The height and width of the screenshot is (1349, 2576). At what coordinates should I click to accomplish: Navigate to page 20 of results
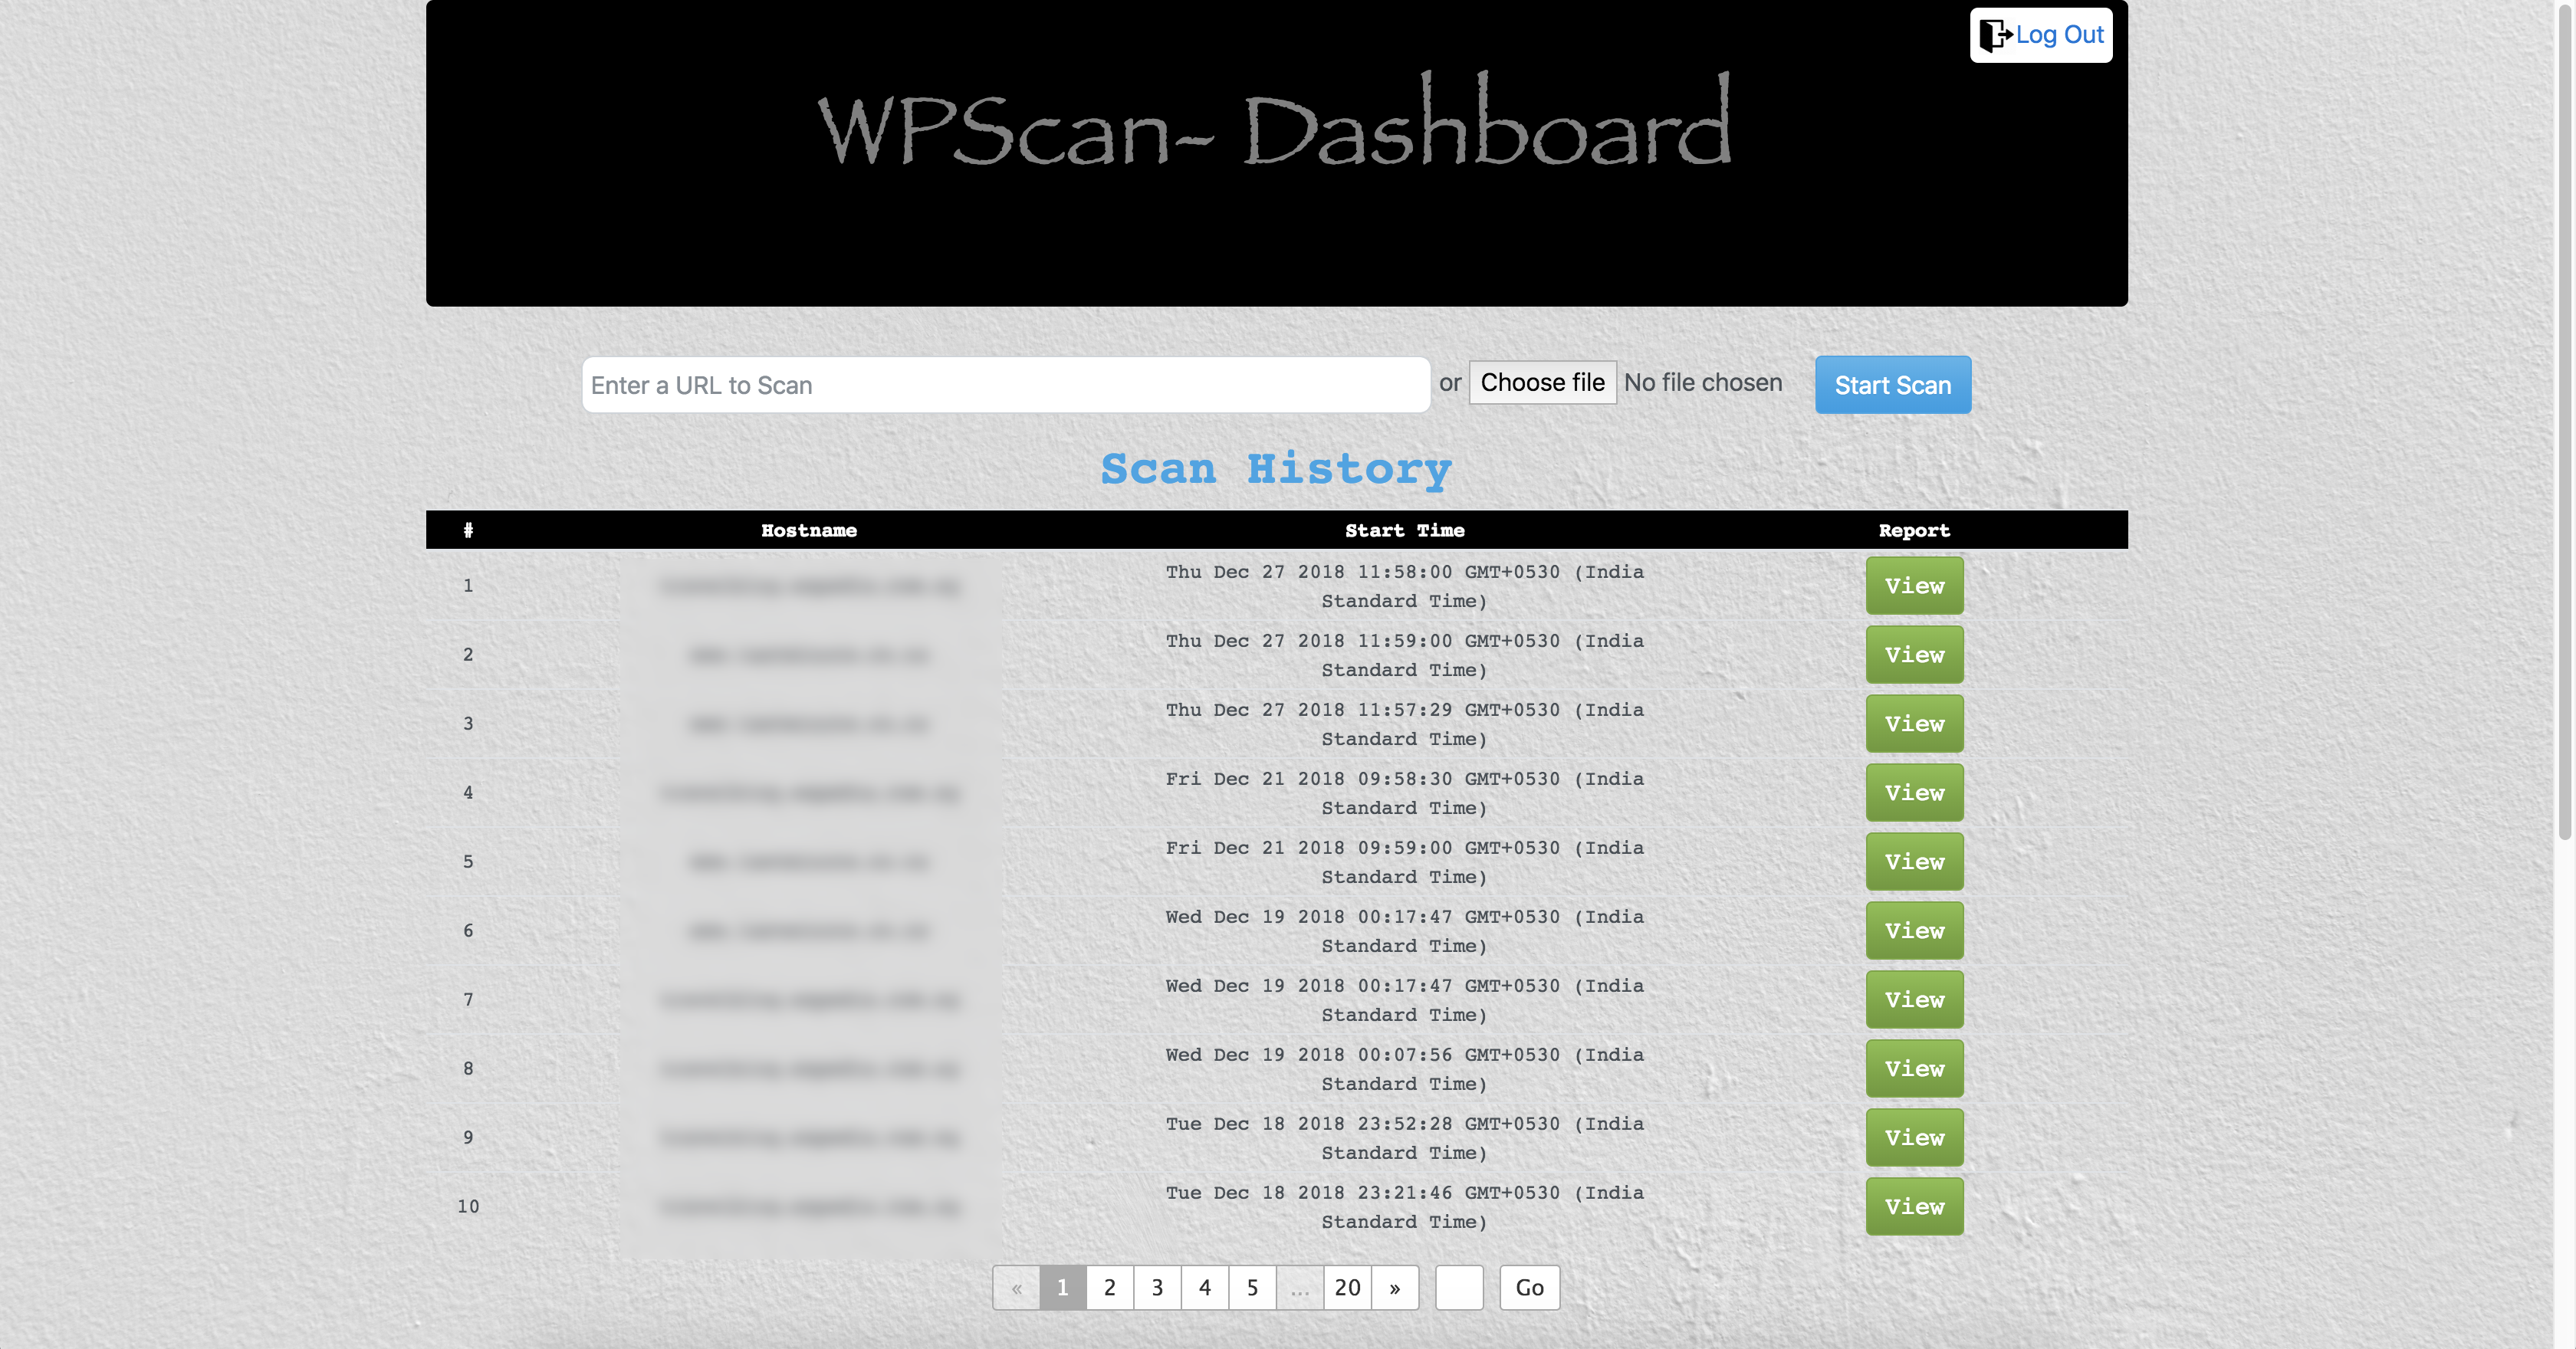(x=1346, y=1286)
